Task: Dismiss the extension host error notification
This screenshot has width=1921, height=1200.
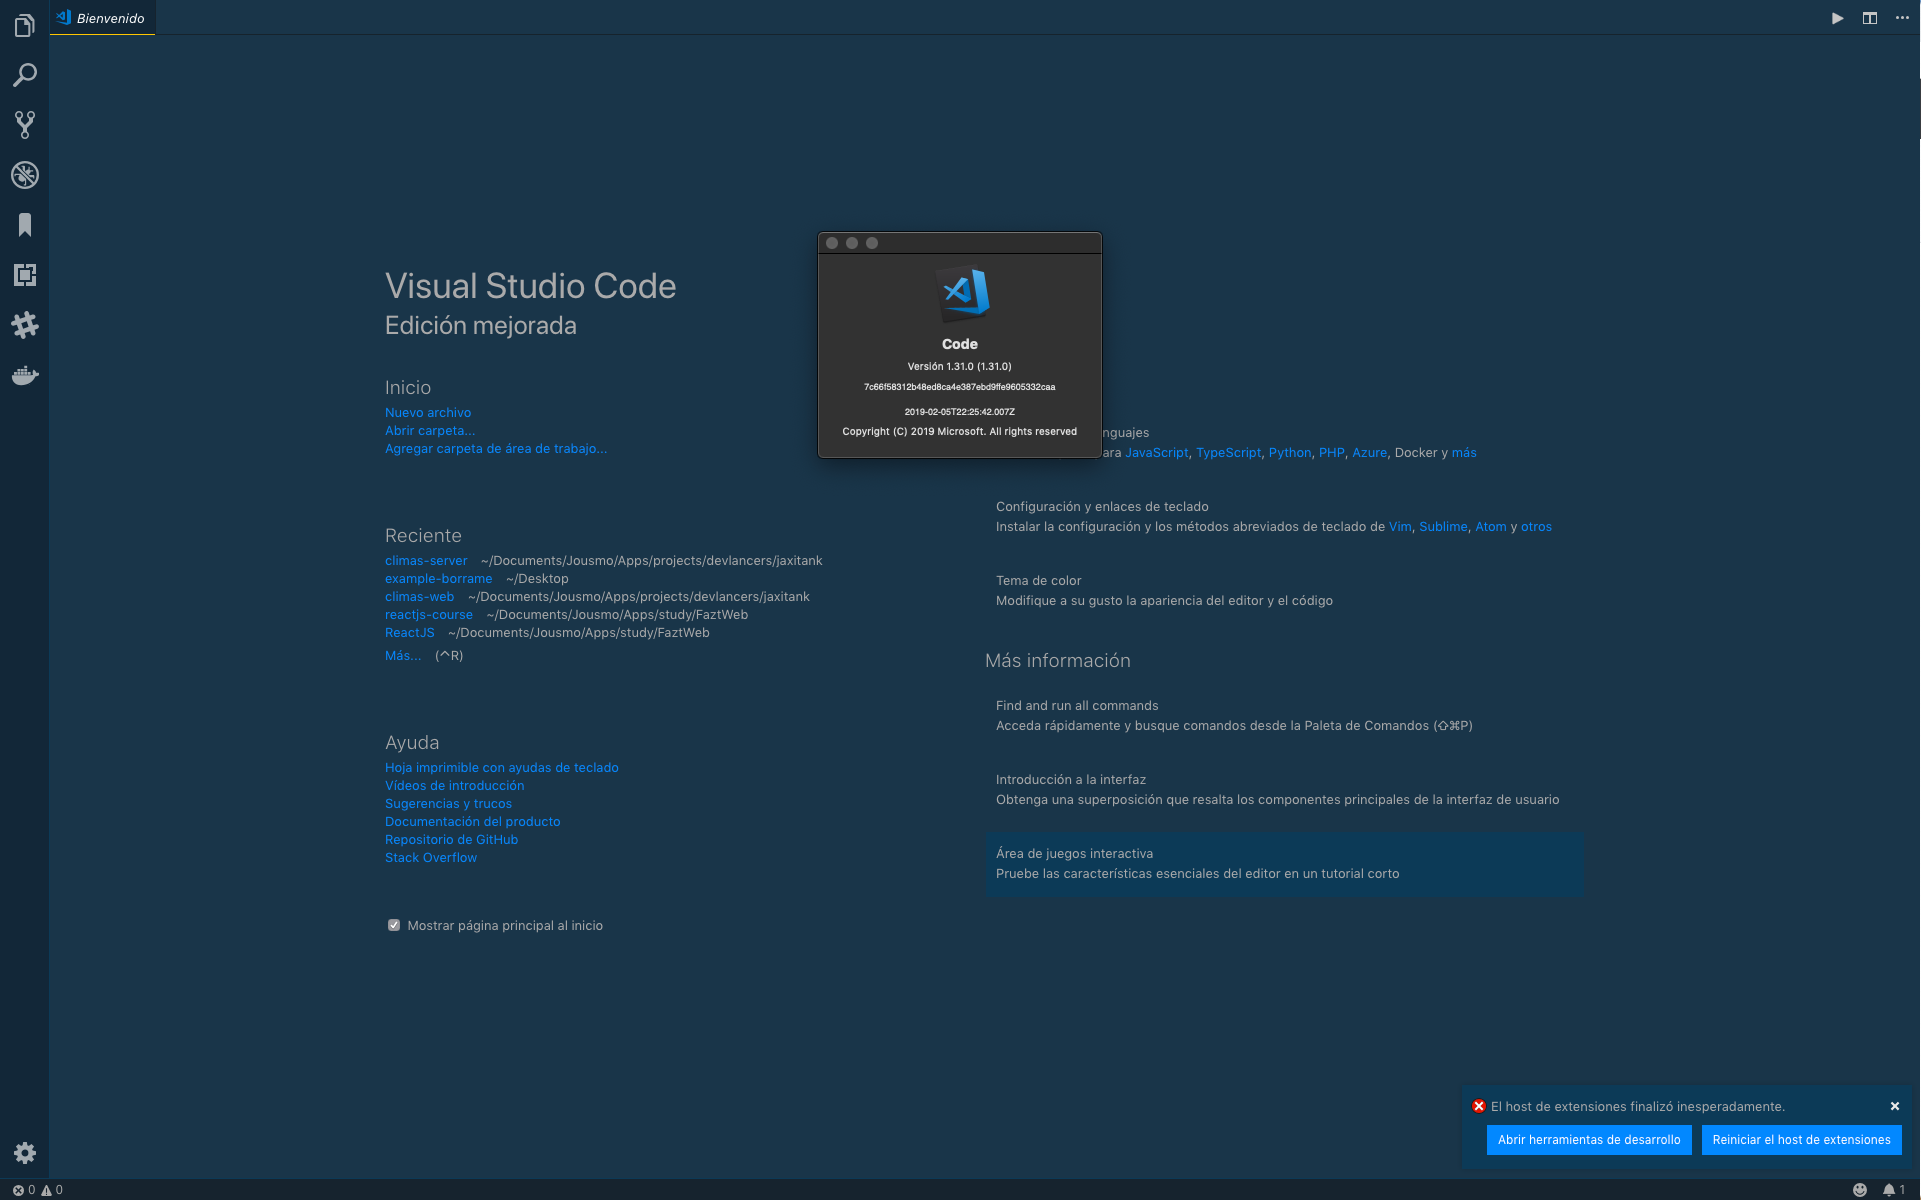Action: (1894, 1106)
